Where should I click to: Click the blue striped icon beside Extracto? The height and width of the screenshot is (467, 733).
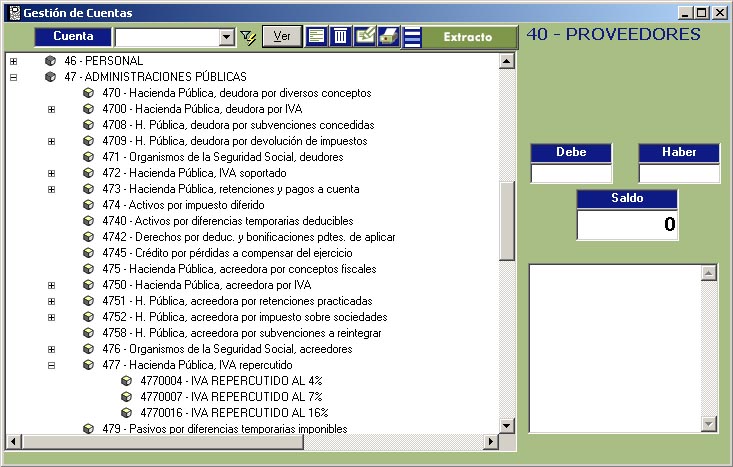(412, 37)
